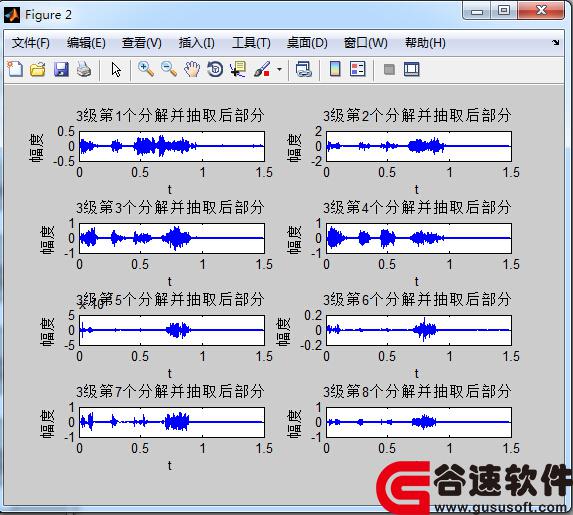Click the MATLAB logo in title bar
573x515 pixels.
(x=12, y=15)
